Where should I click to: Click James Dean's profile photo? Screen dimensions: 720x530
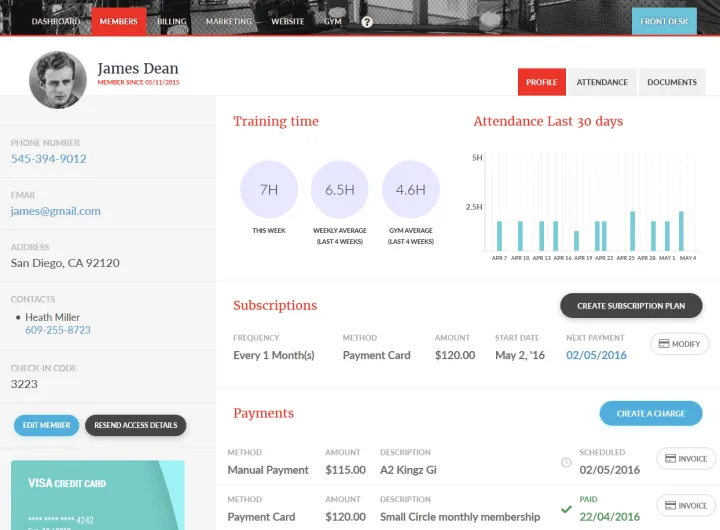[x=58, y=80]
